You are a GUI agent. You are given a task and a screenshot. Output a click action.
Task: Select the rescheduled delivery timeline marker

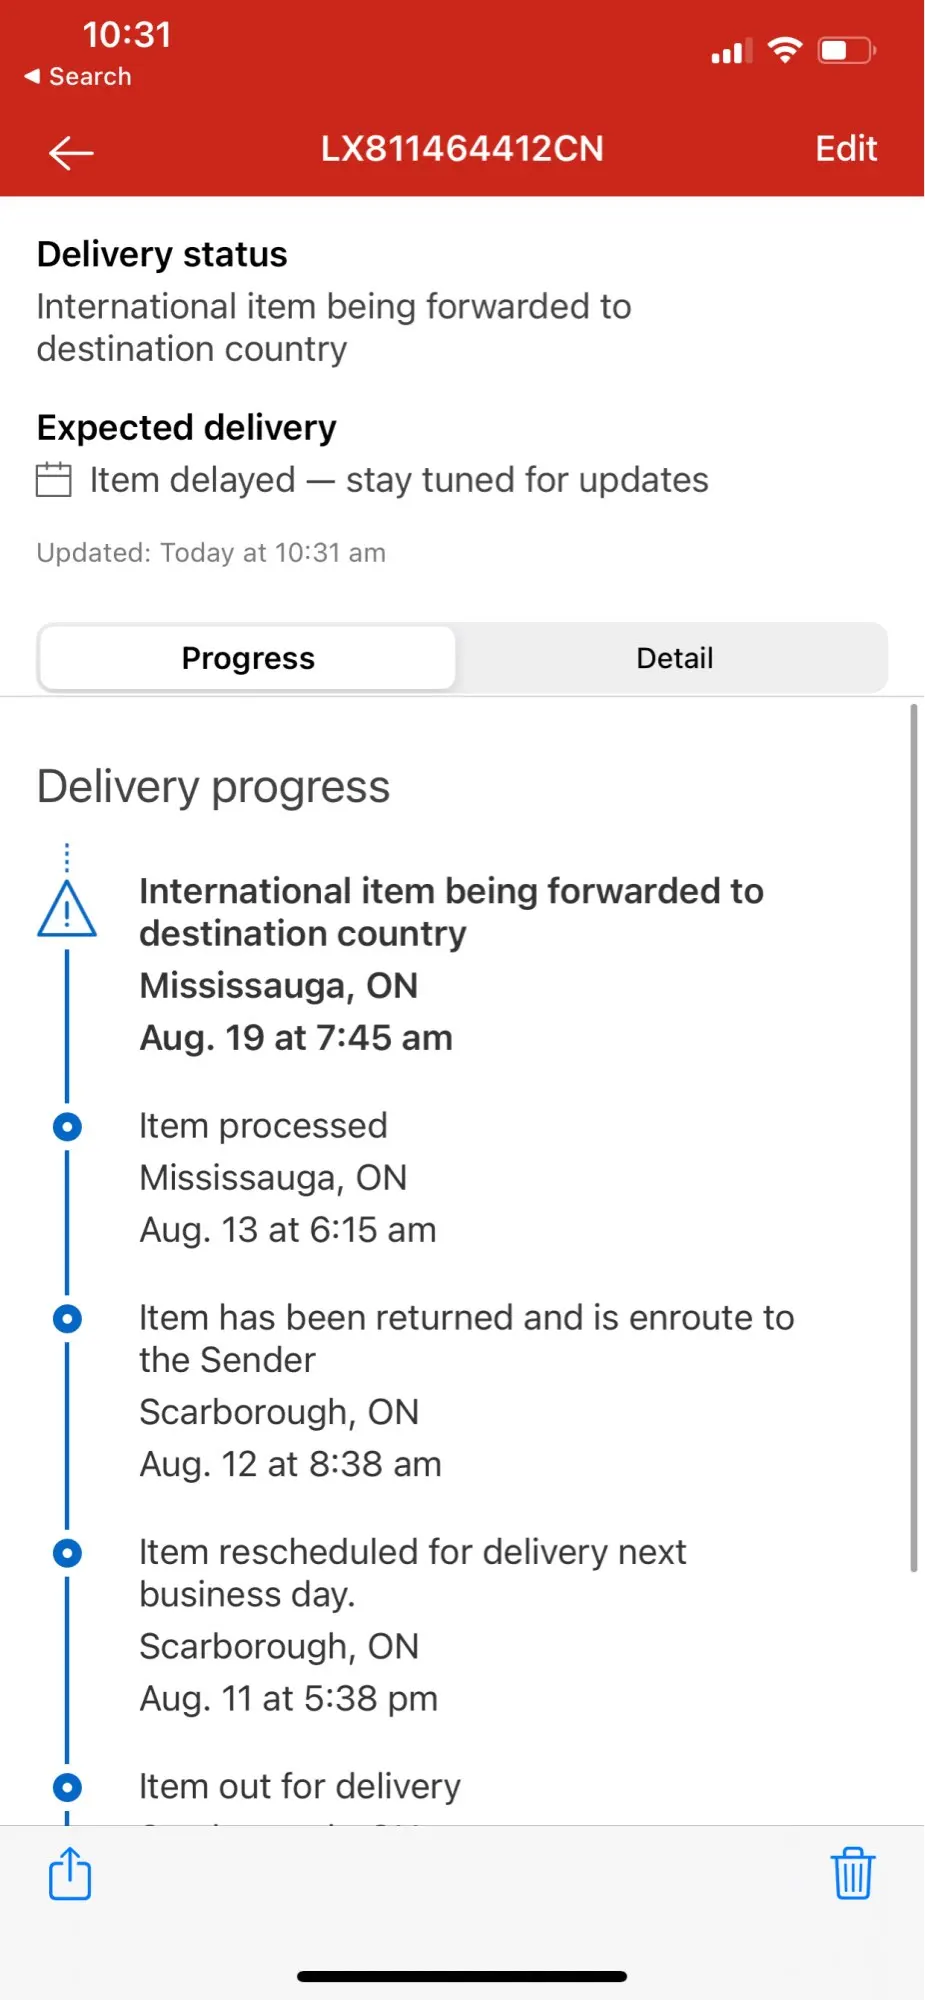tap(67, 1553)
